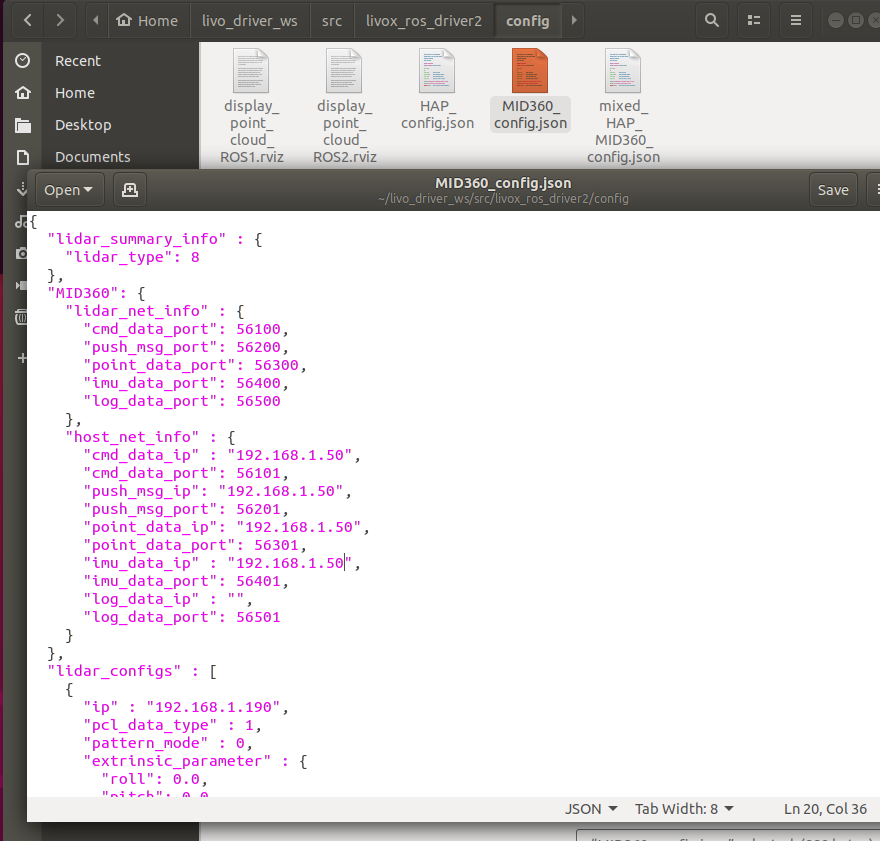Open the Files hamburger menu
Screen dimensions: 880x841
[x=795, y=21]
